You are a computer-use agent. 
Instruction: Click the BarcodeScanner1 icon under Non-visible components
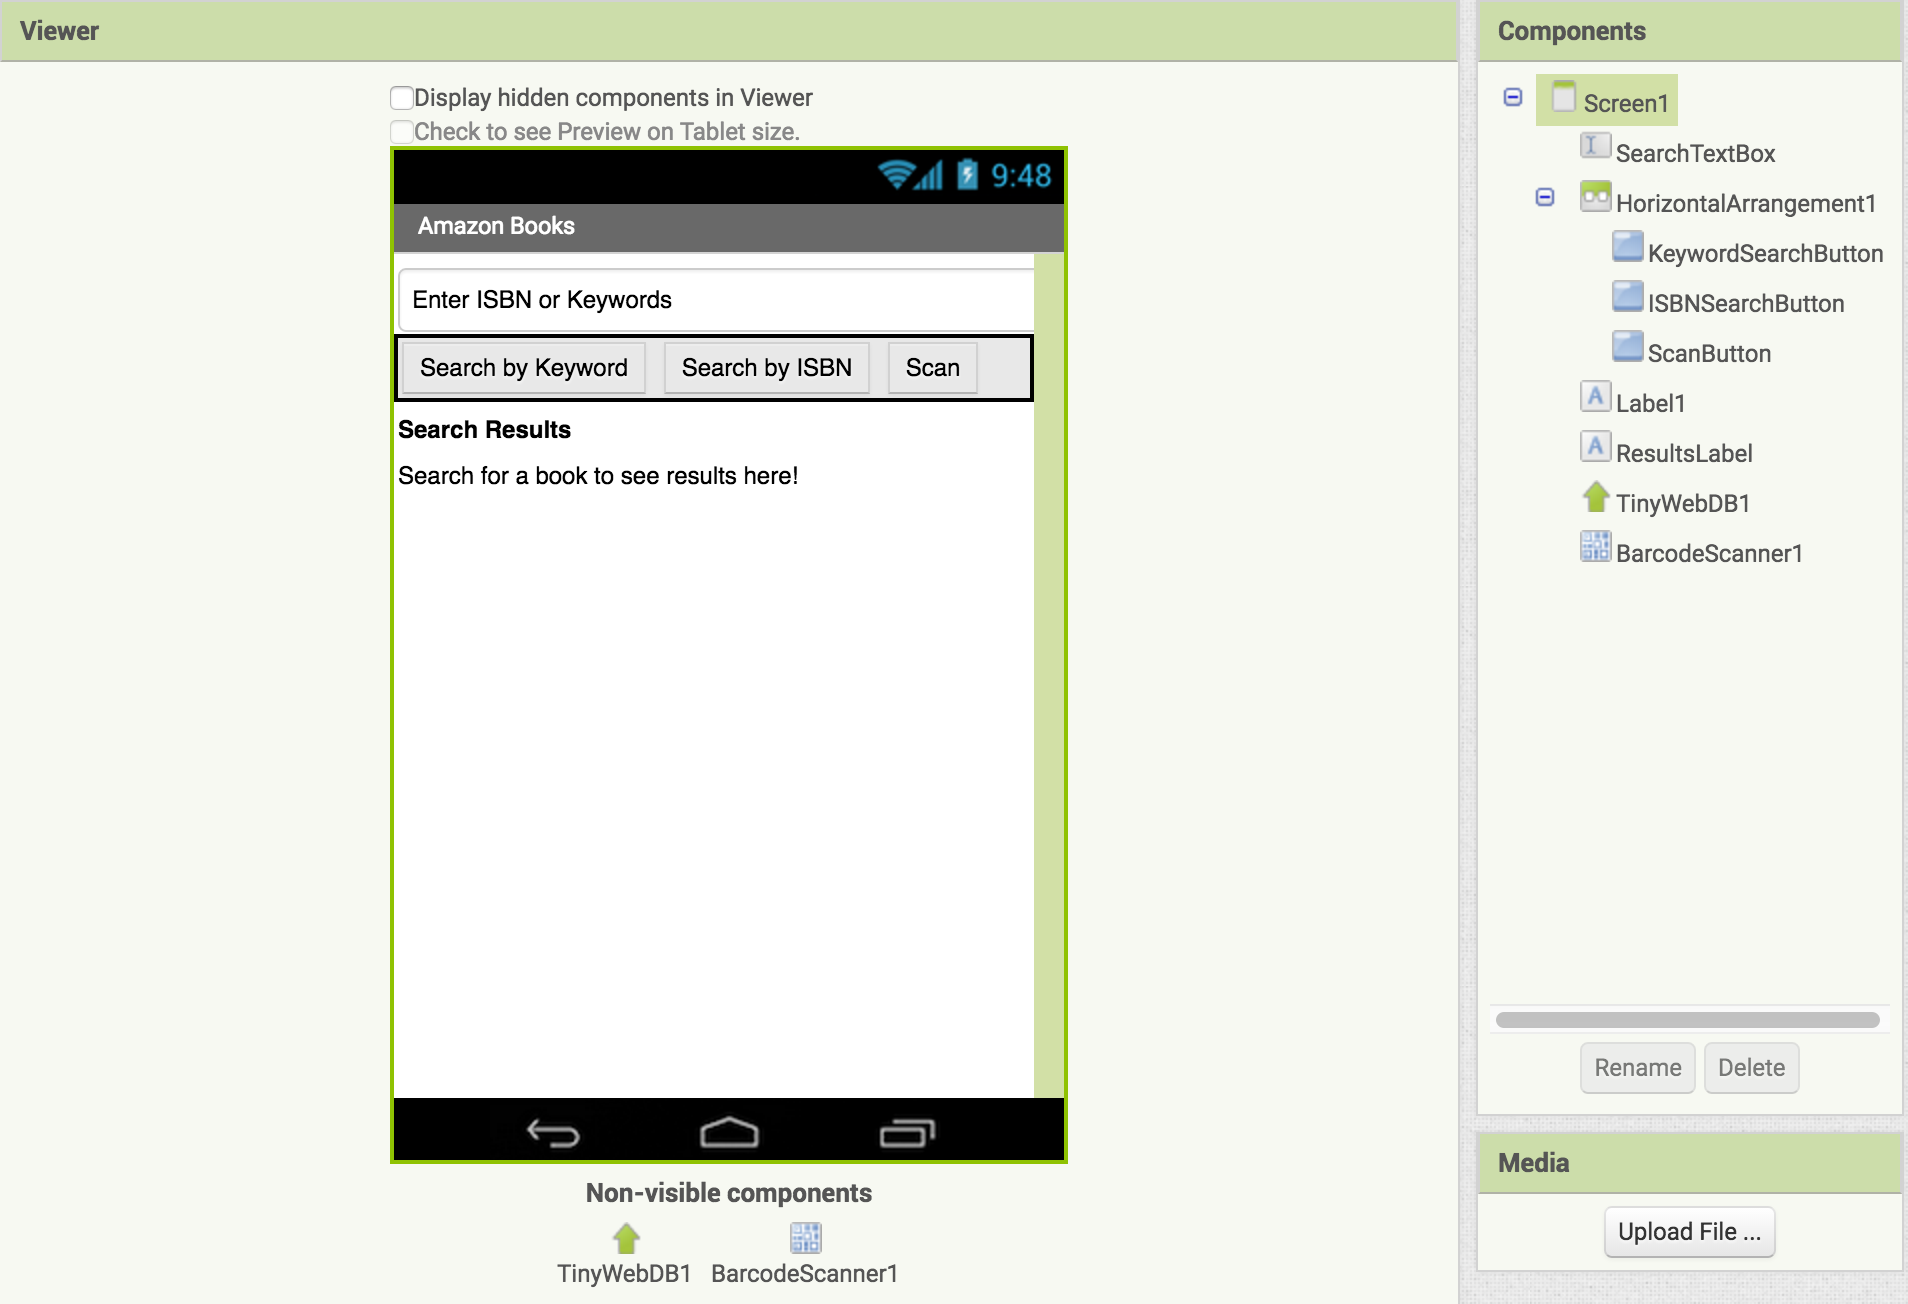coord(805,1238)
